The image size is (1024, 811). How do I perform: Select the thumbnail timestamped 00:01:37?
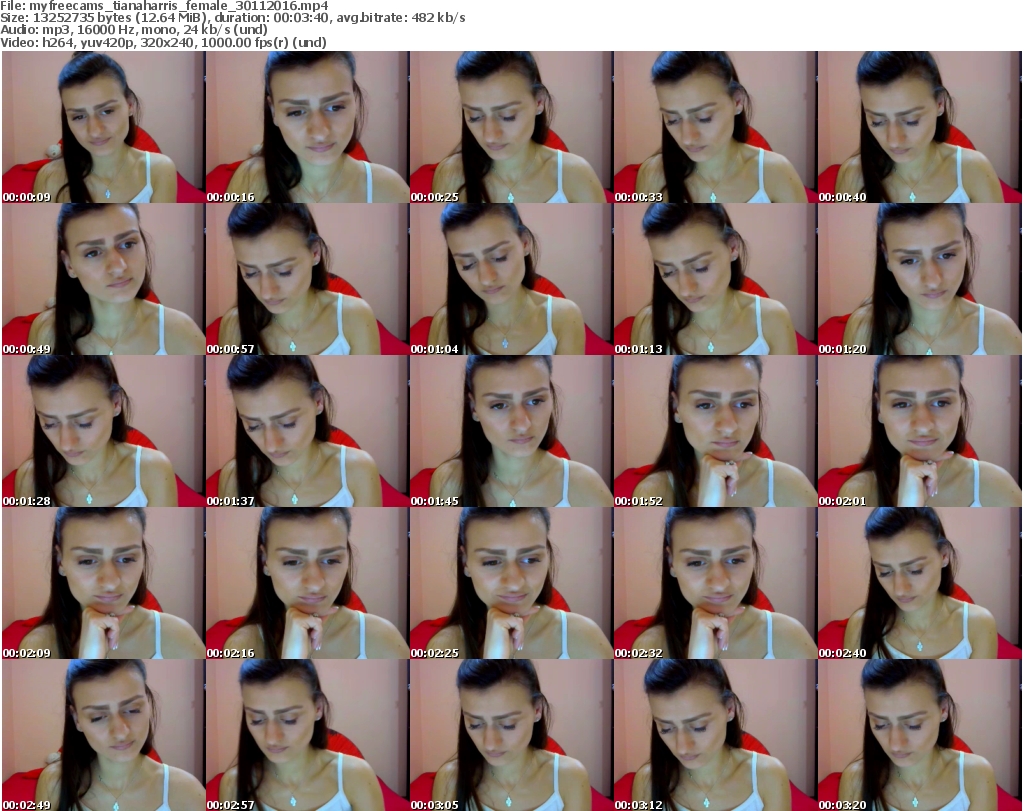[x=308, y=432]
